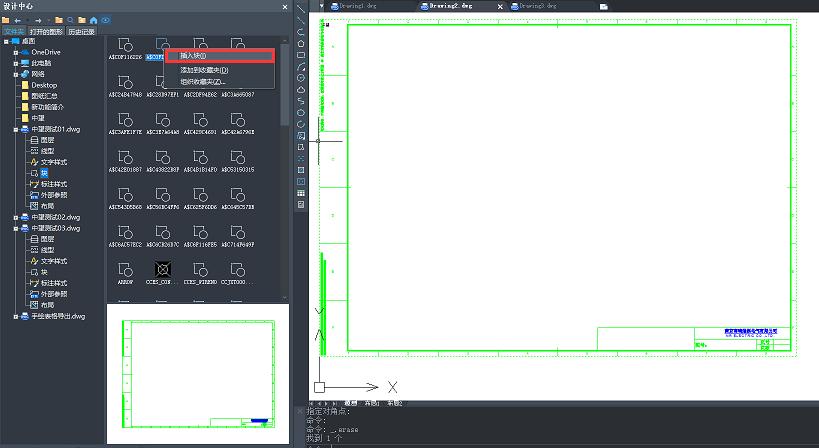Select the Line tool in the draw toolbar
The width and height of the screenshot is (819, 448).
tap(302, 9)
